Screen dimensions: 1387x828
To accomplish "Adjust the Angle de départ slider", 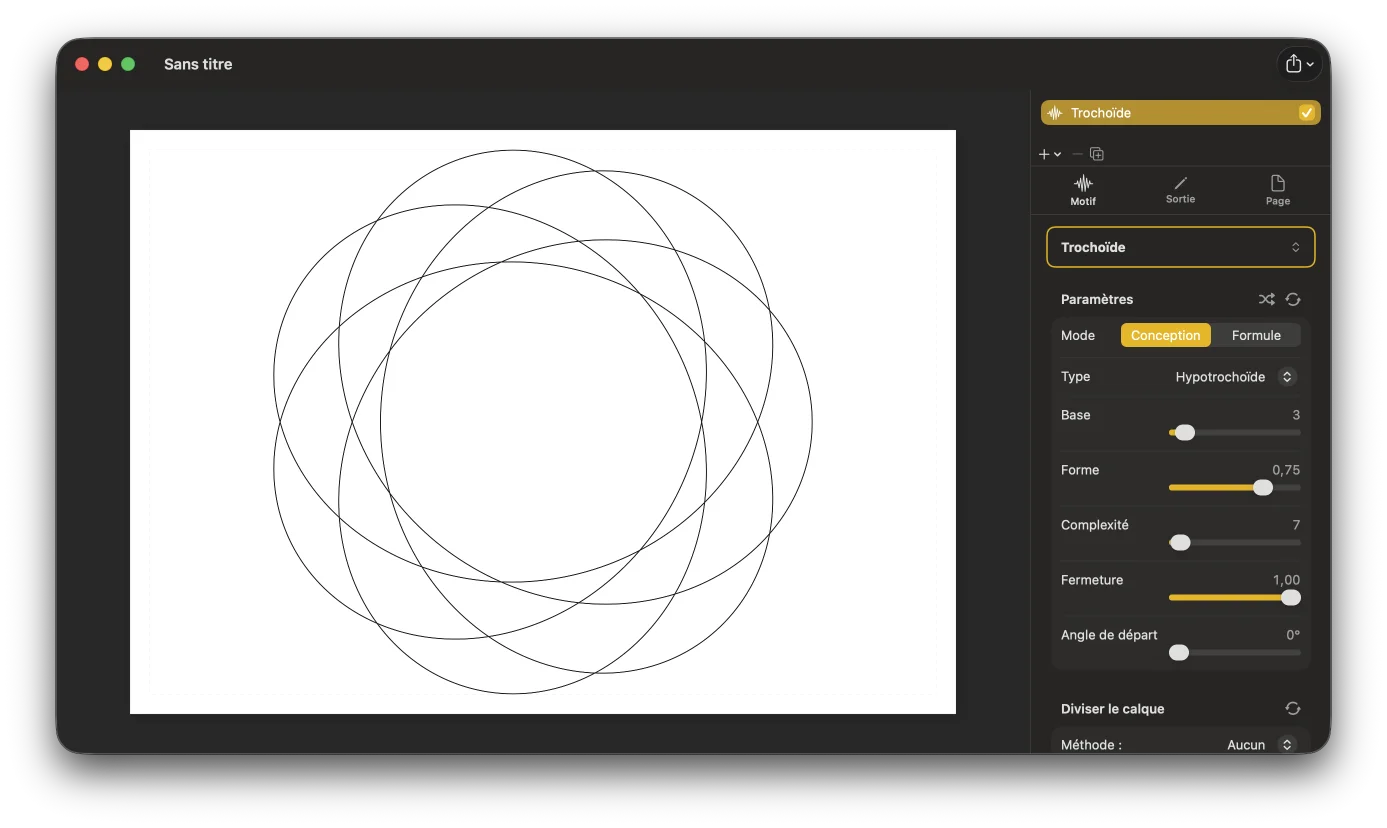I will click(1235, 653).
